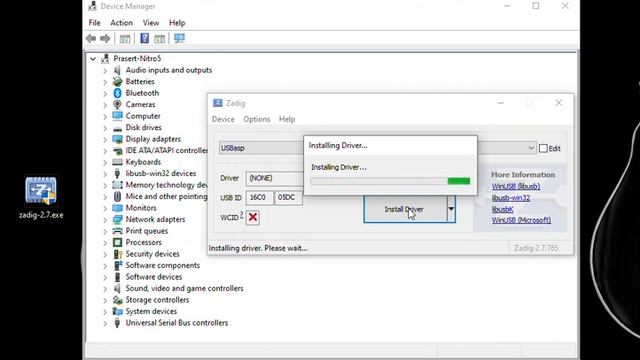This screenshot has width=640, height=360.
Task: Toggle the Edit checkbox in Zadig
Action: pyautogui.click(x=543, y=148)
